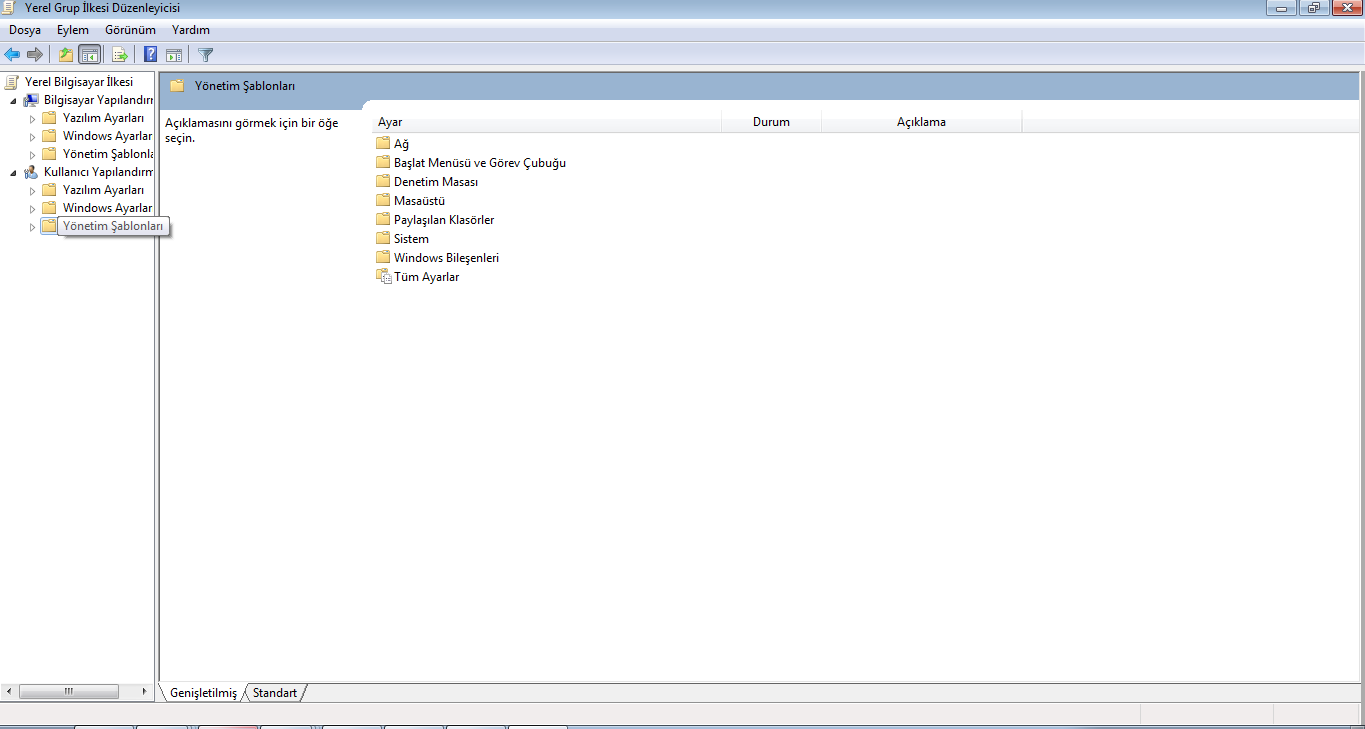Collapse the Kullanıcı Yapılandırması node
Screen dimensions: 1365x729
[x=13, y=172]
